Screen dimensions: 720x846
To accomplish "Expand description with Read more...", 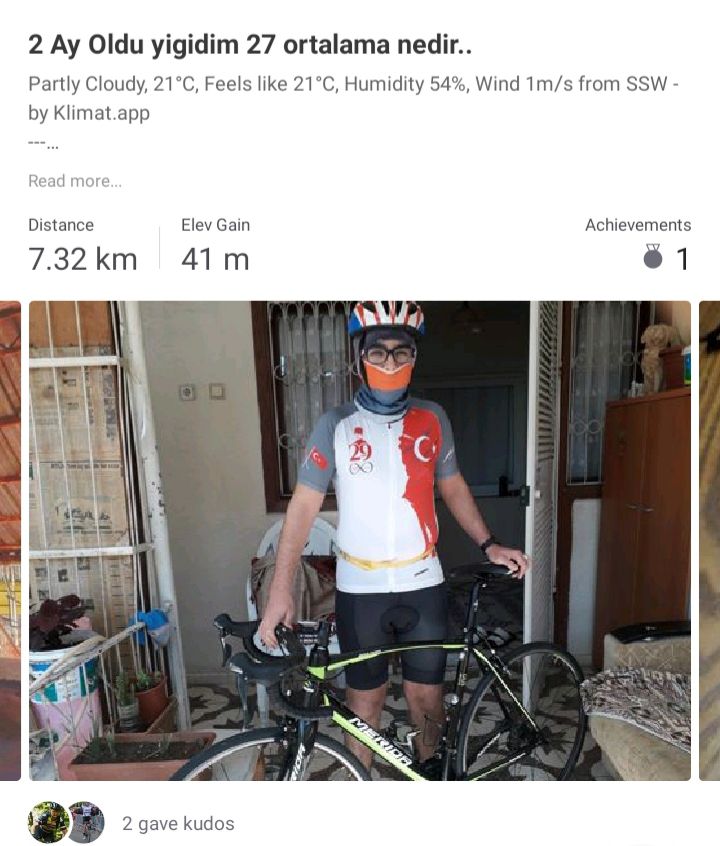I will tap(75, 181).
